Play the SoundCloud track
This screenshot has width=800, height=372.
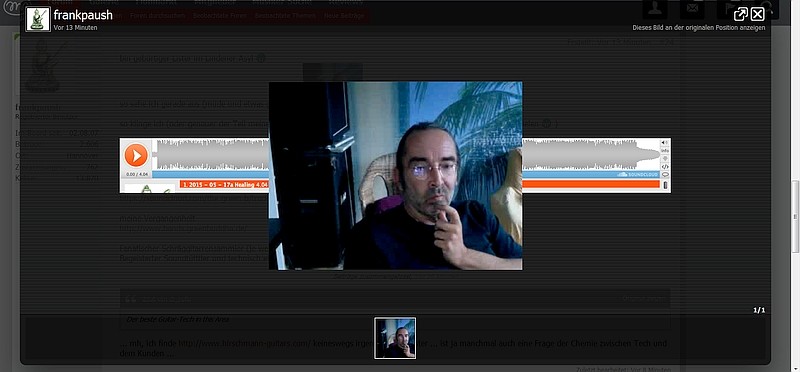pyautogui.click(x=136, y=155)
